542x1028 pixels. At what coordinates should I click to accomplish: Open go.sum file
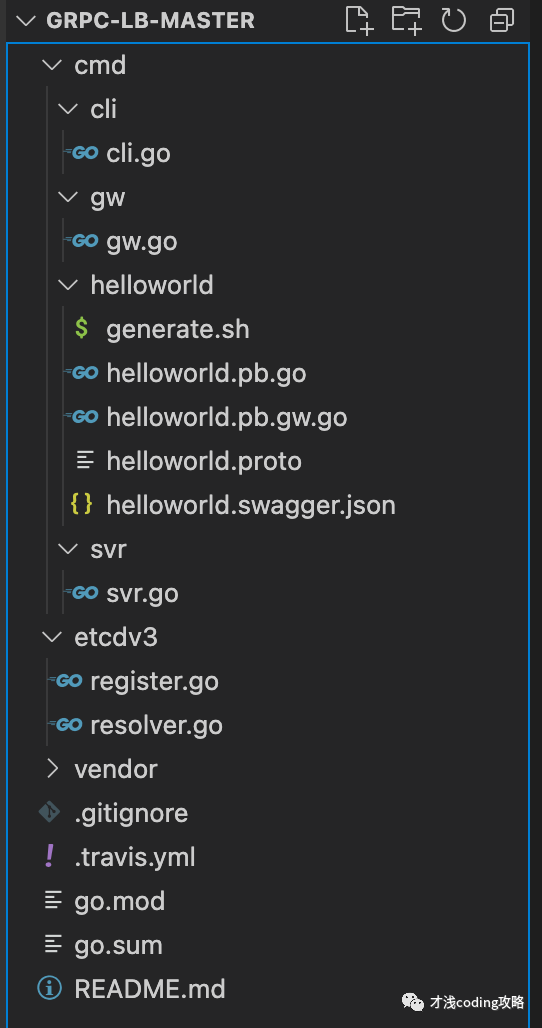pos(119,945)
